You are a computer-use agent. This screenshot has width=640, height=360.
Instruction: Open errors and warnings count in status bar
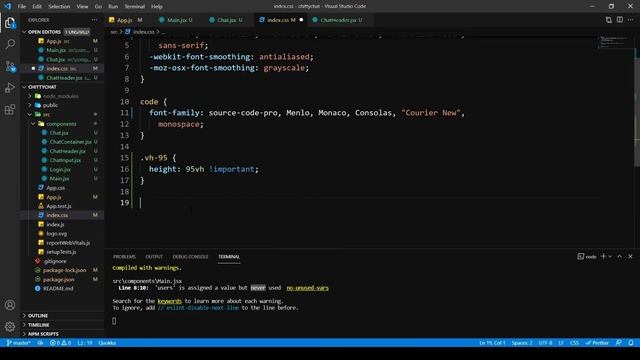[x=60, y=343]
